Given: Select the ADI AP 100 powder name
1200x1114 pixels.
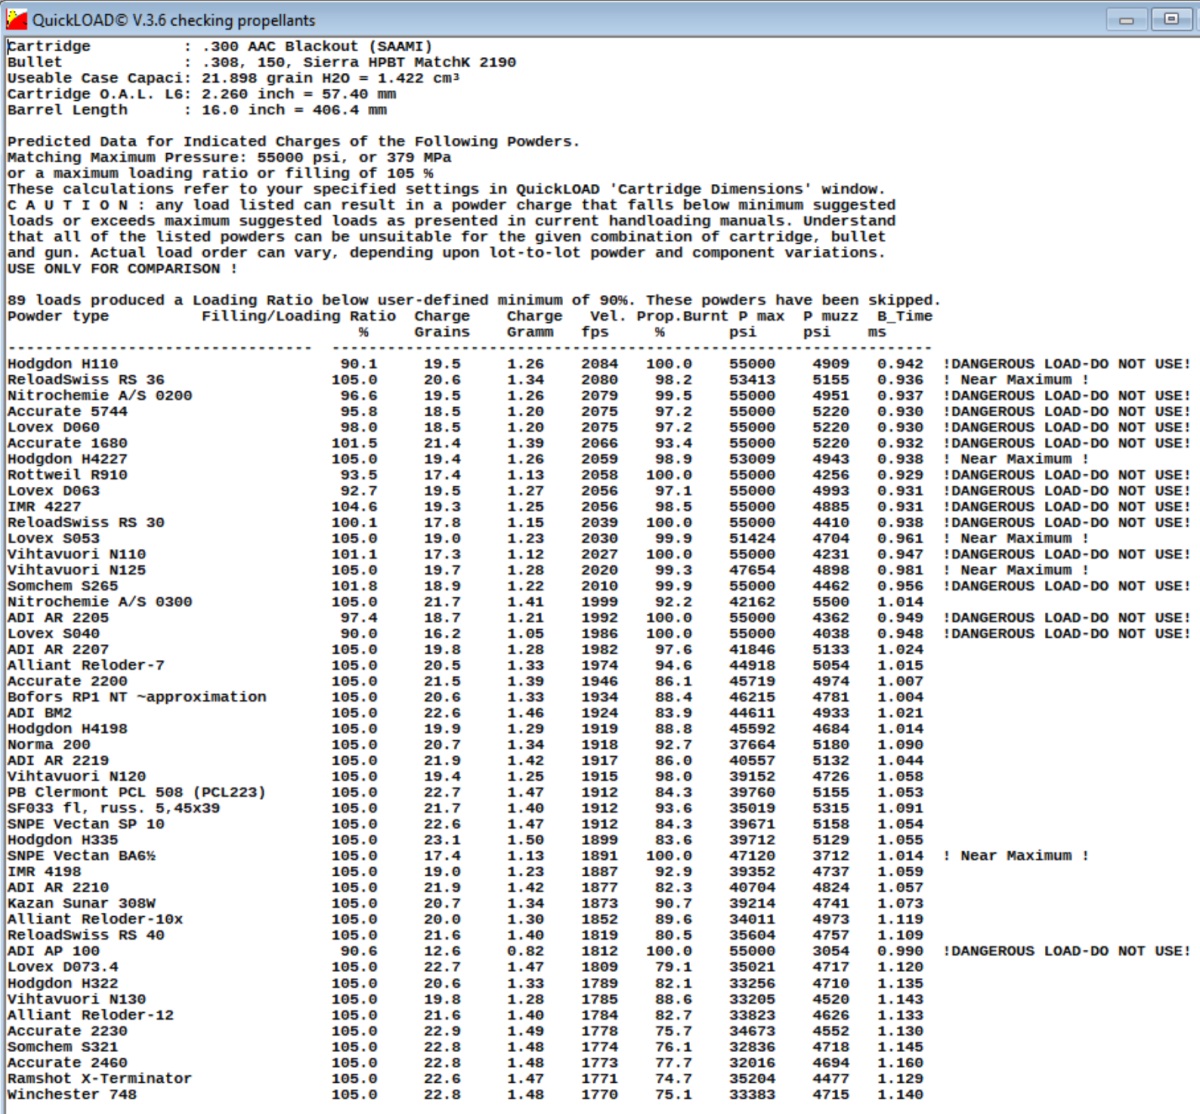Looking at the screenshot, I should coord(54,952).
